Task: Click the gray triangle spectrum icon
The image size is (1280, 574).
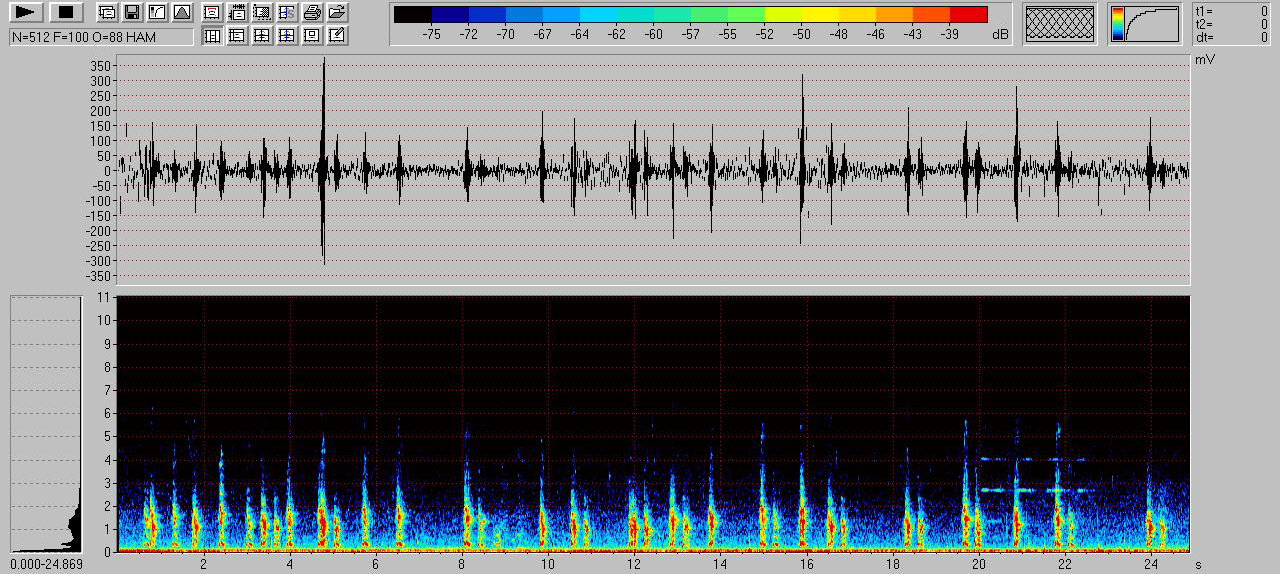Action: pos(181,13)
